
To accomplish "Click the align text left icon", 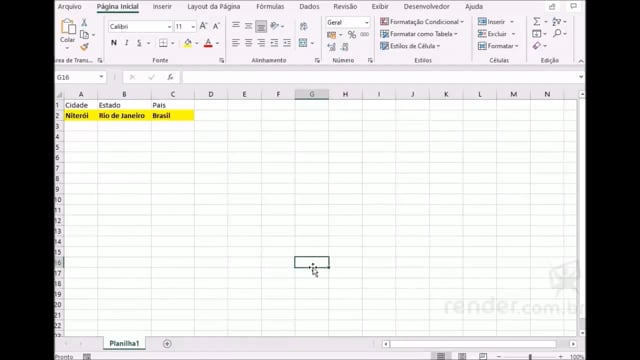I will [236, 43].
